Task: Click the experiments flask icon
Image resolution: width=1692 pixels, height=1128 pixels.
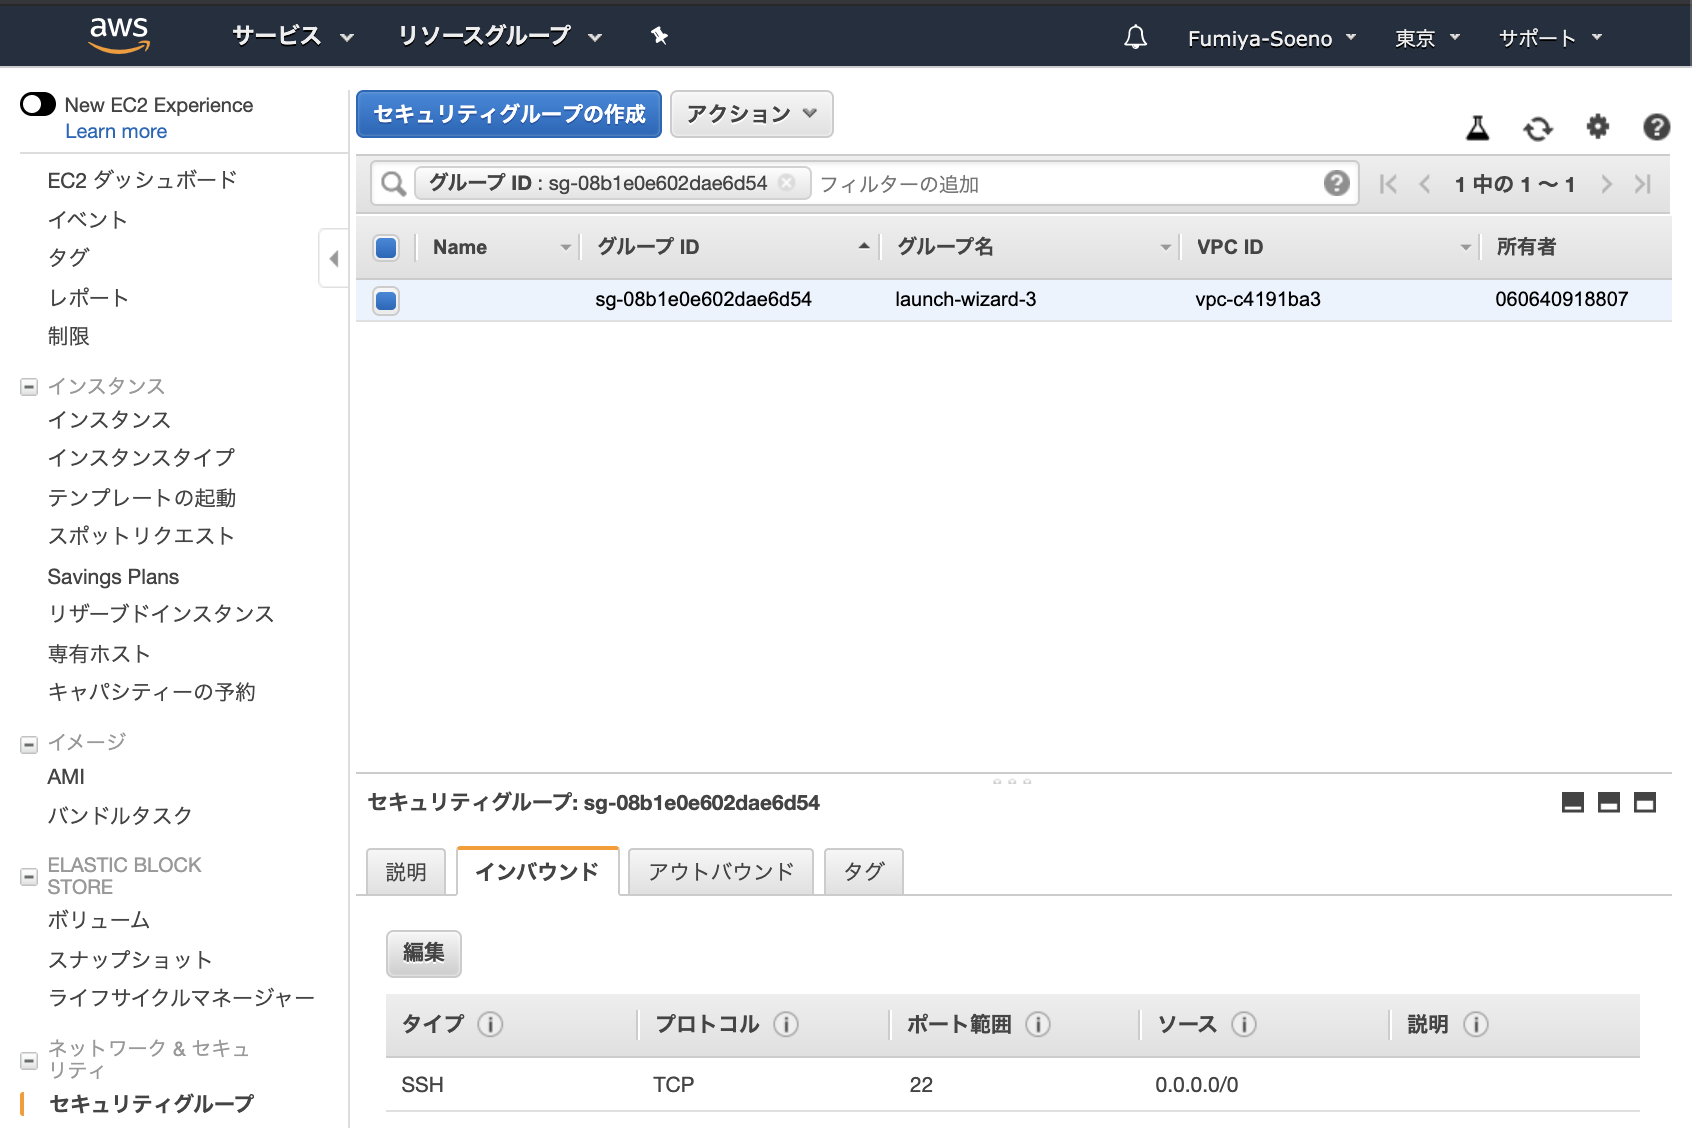Action: tap(1478, 128)
